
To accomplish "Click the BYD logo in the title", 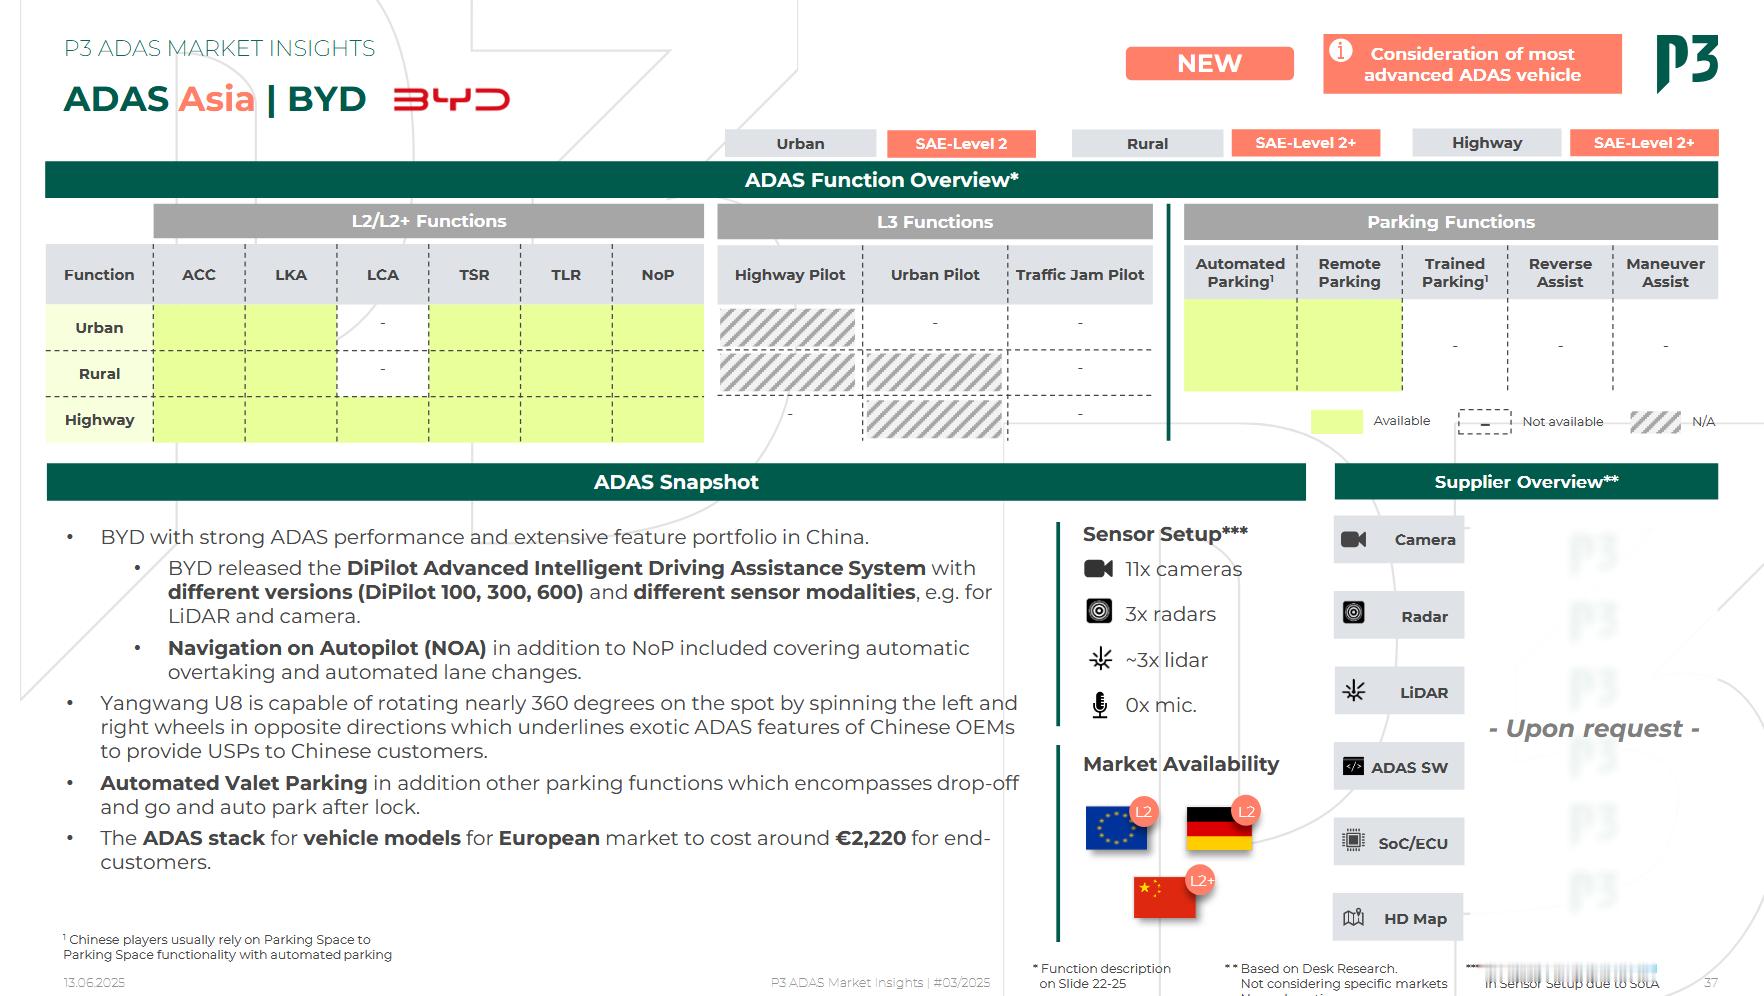I will pyautogui.click(x=451, y=100).
